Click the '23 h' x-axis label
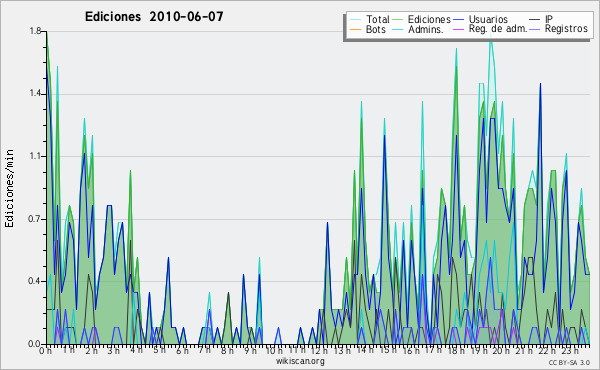 tap(570, 350)
